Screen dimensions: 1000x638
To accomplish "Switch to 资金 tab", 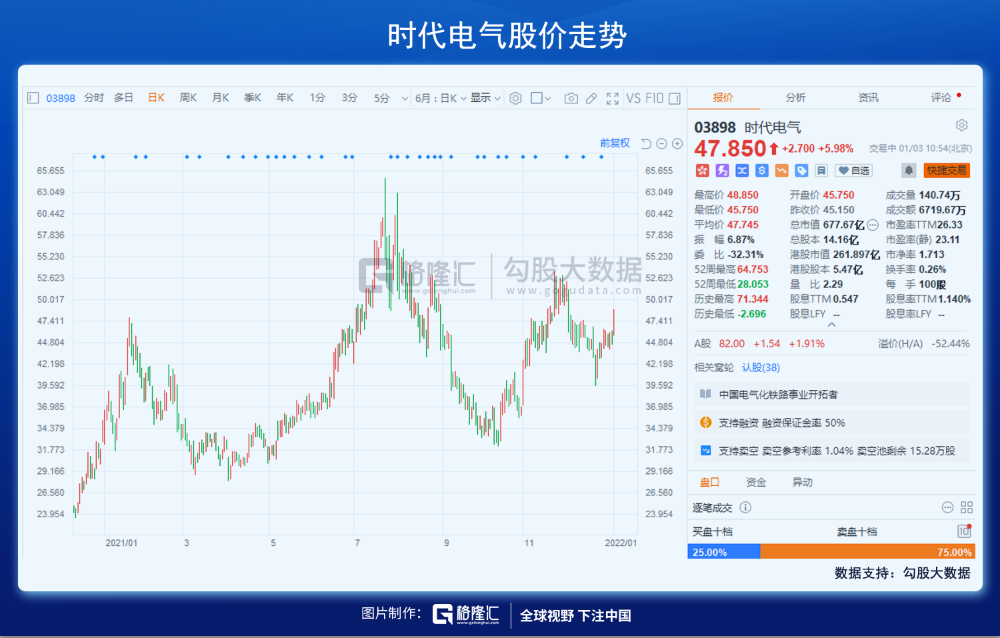I will (756, 482).
